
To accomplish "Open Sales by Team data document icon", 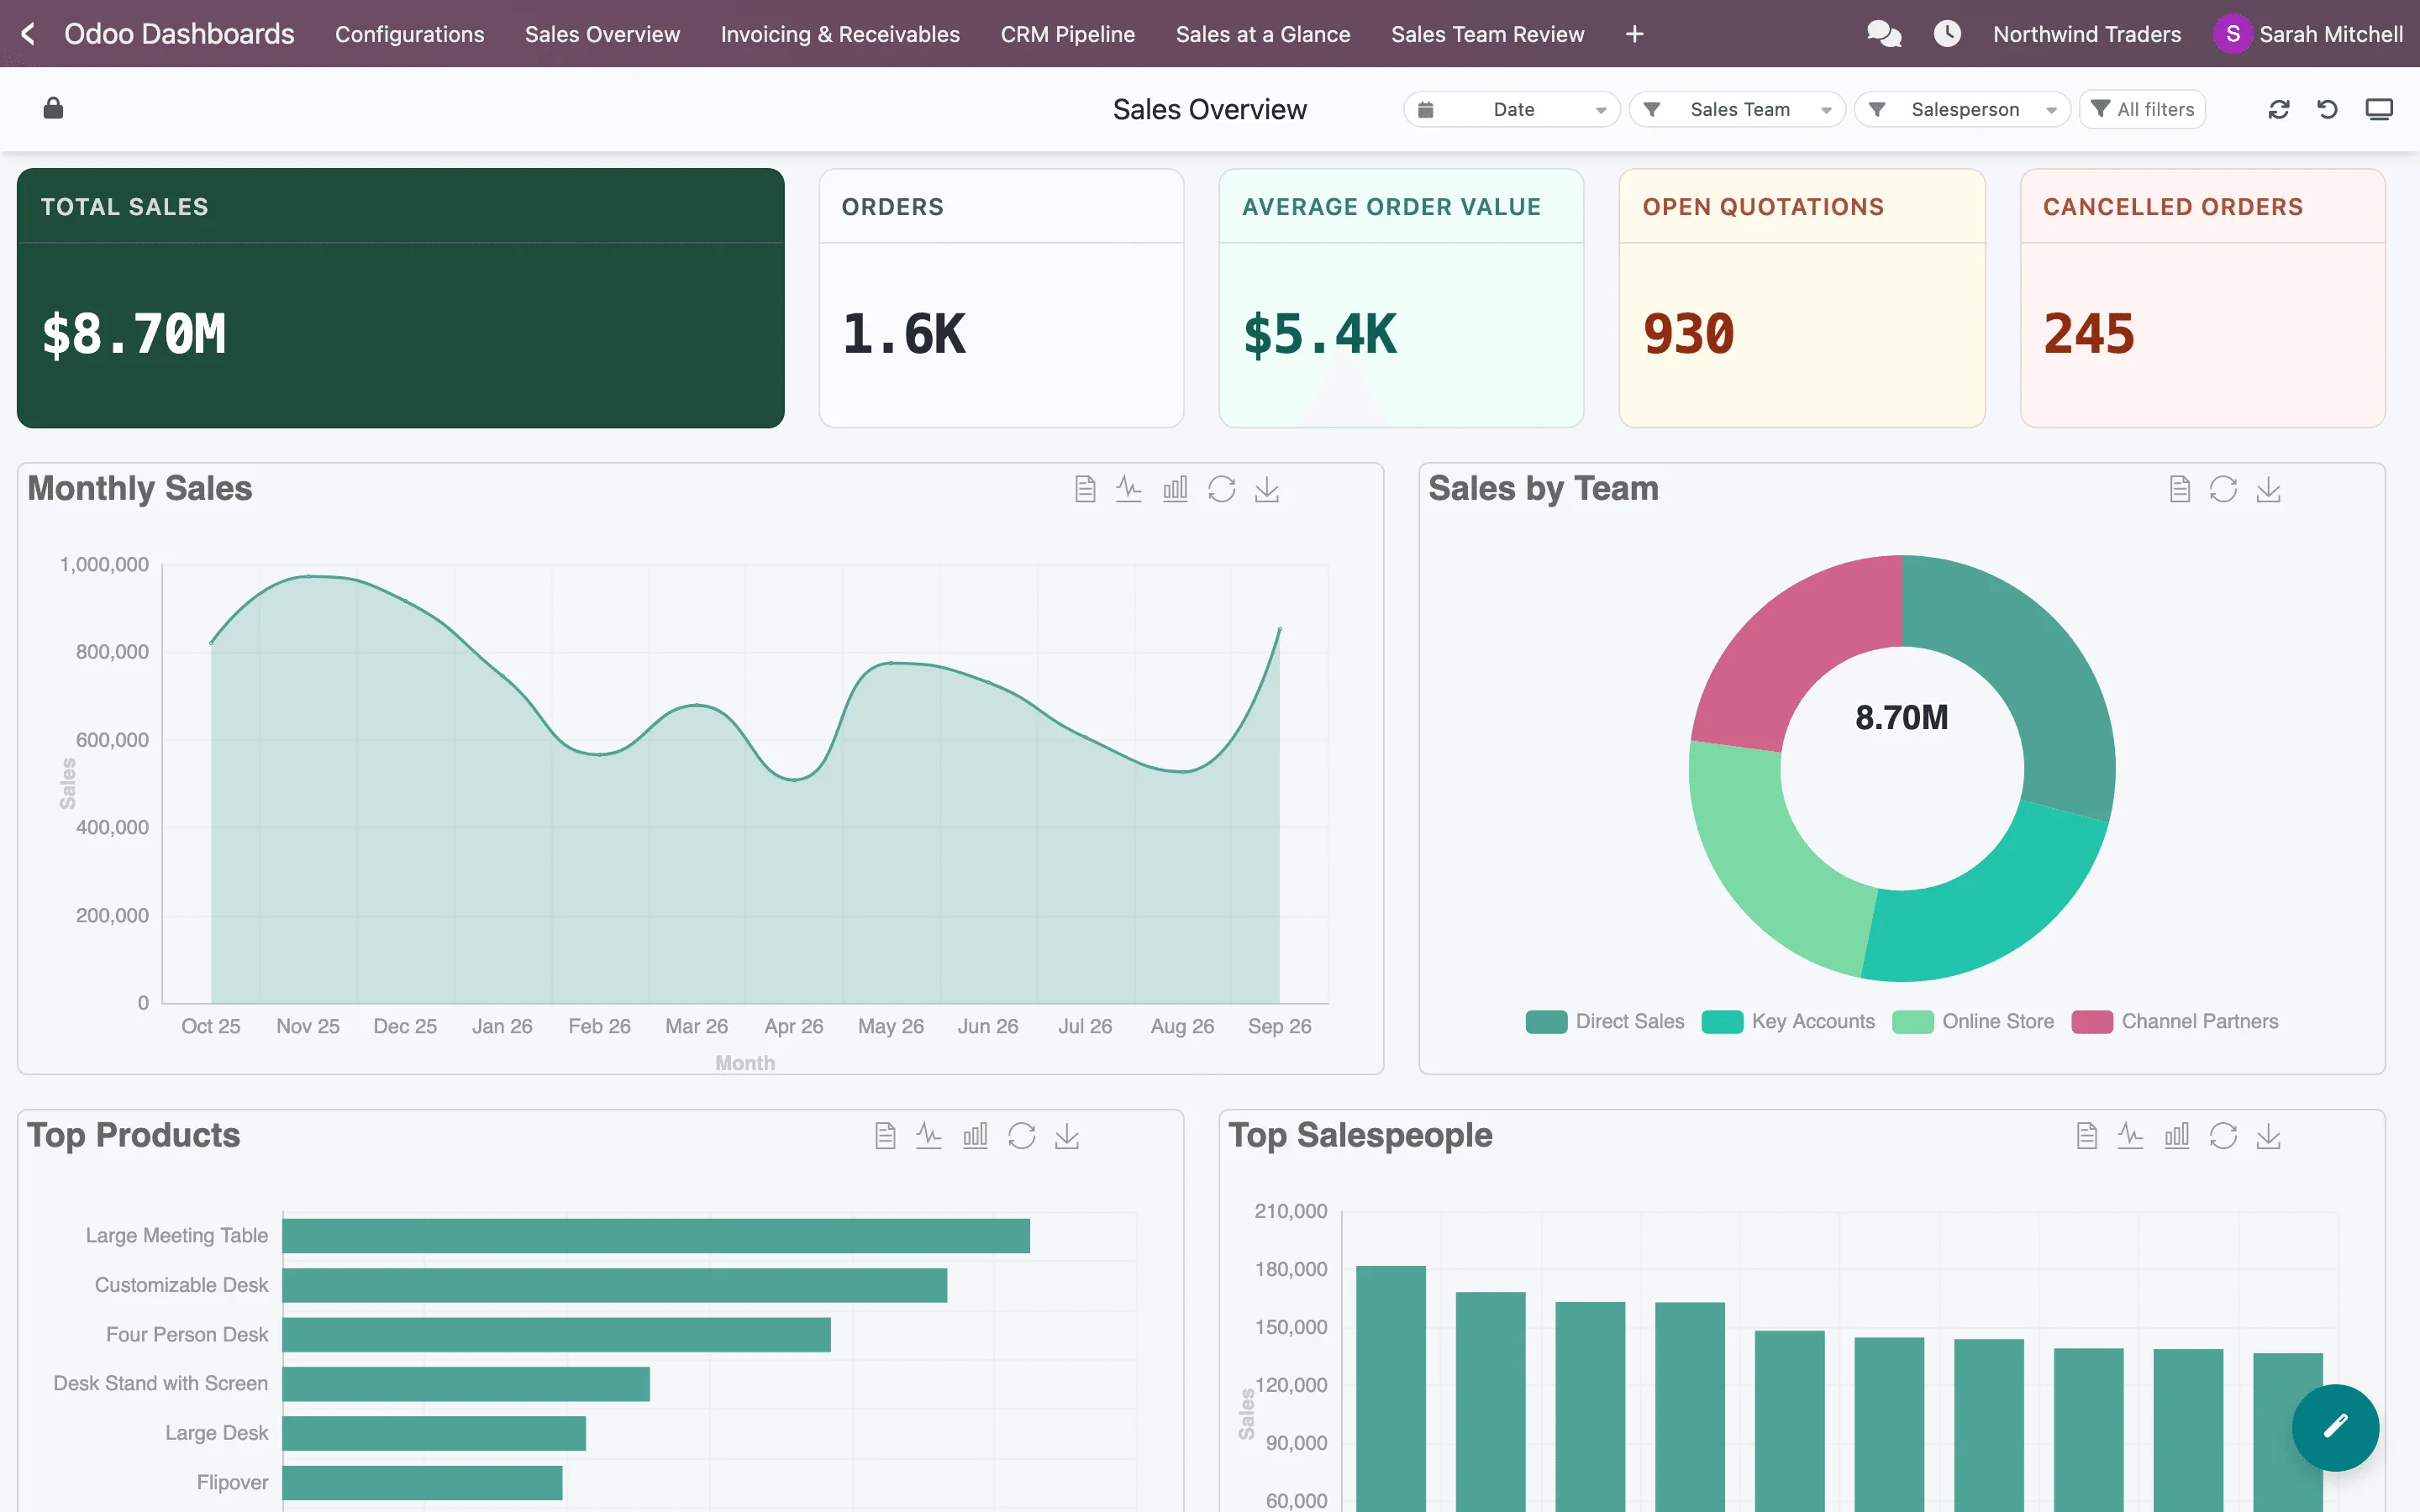I will (2180, 489).
